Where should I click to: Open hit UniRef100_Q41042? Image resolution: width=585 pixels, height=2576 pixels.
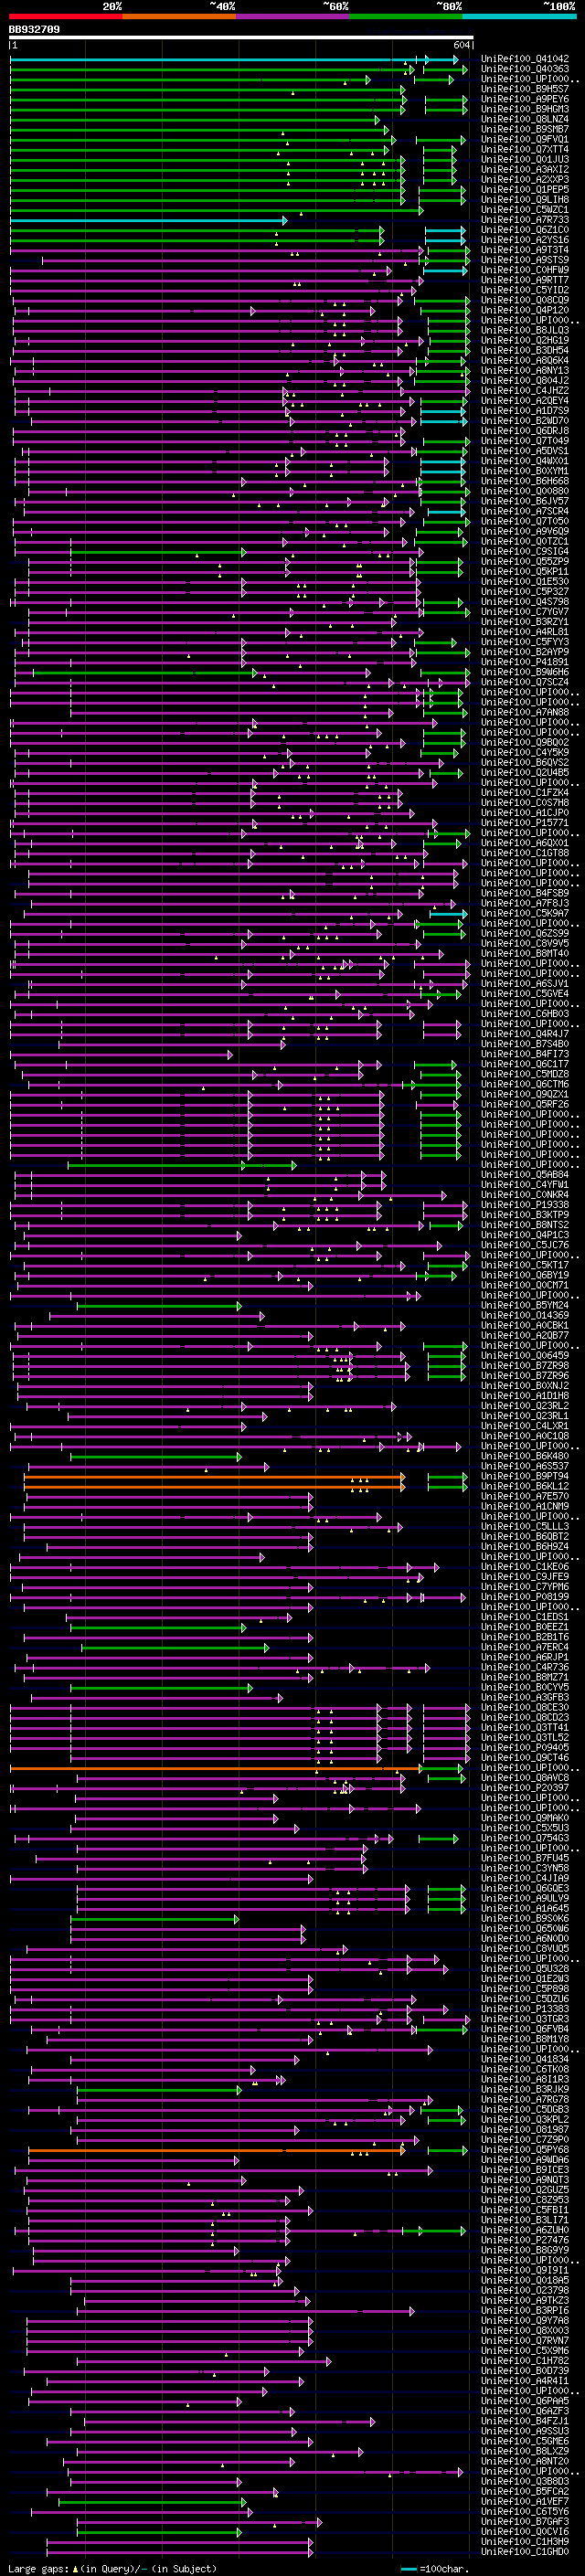click(x=525, y=59)
